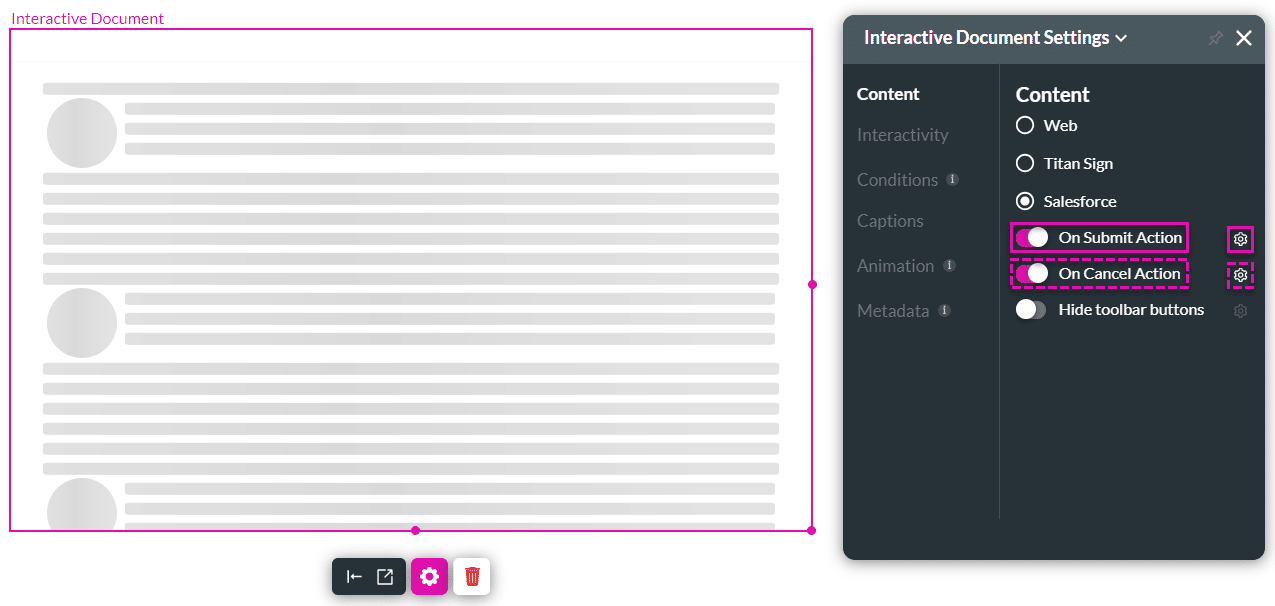The height and width of the screenshot is (606, 1275).
Task: Click the collapse-left arrow icon below the document
Action: point(356,576)
